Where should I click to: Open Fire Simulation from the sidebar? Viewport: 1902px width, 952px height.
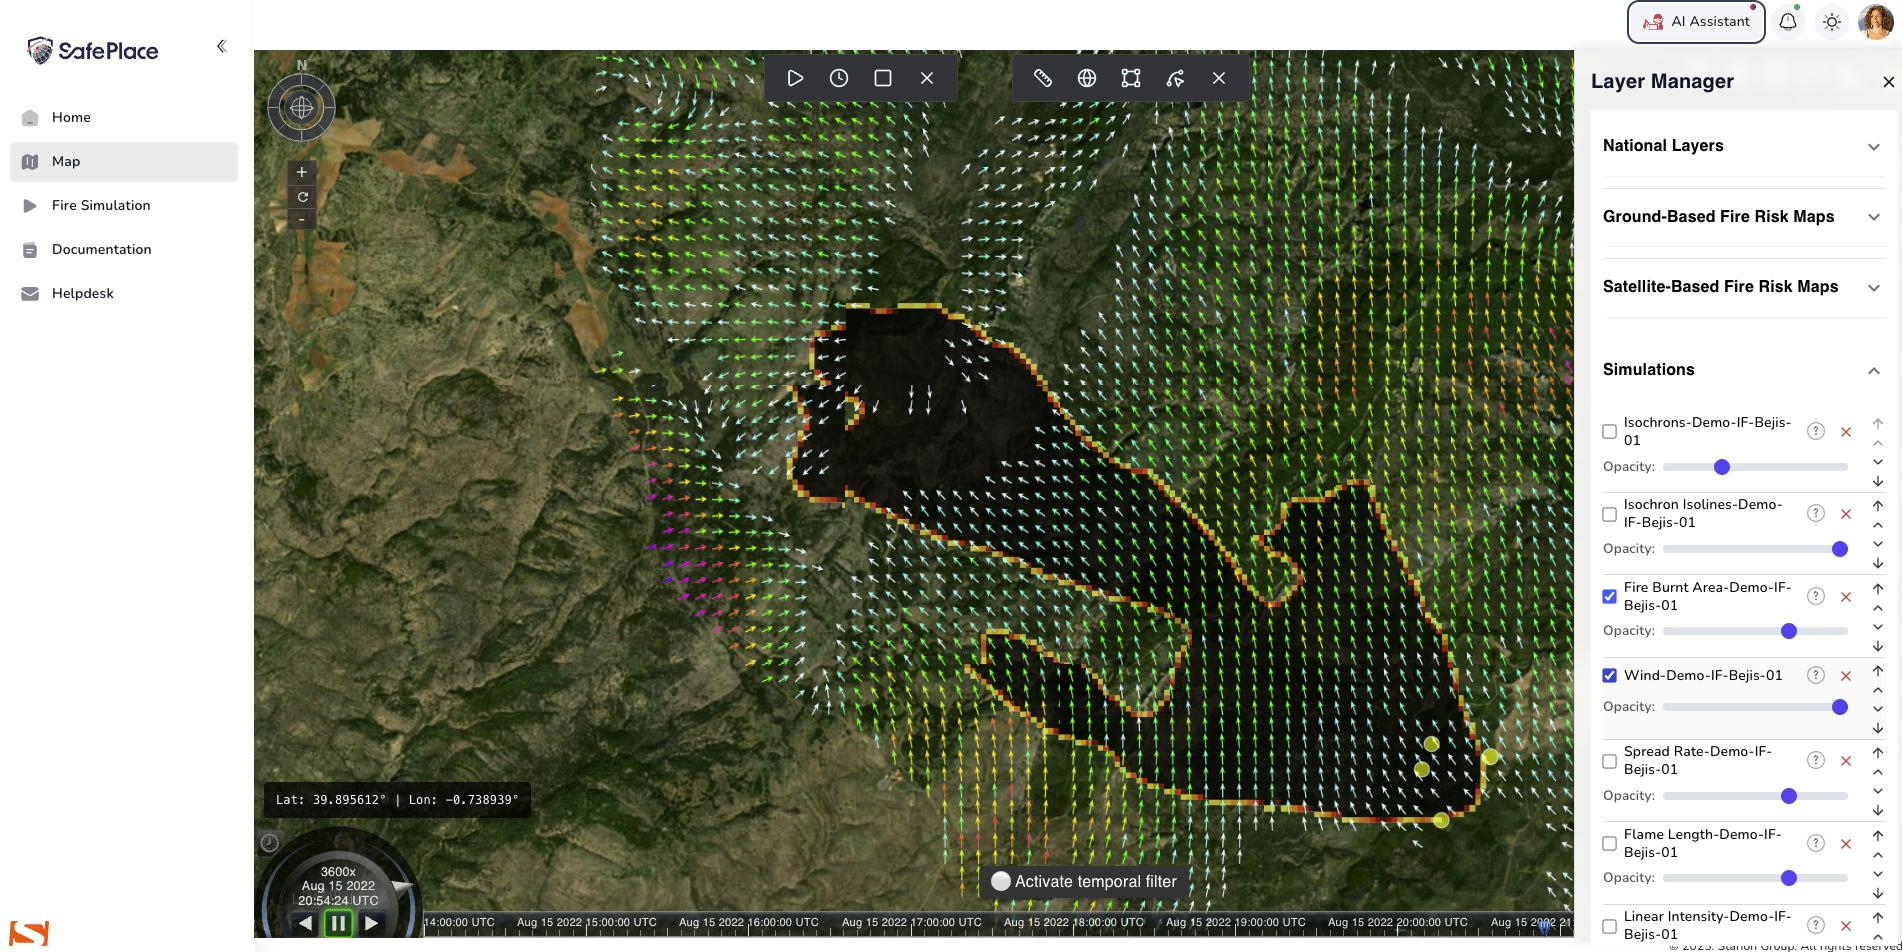tap(101, 205)
